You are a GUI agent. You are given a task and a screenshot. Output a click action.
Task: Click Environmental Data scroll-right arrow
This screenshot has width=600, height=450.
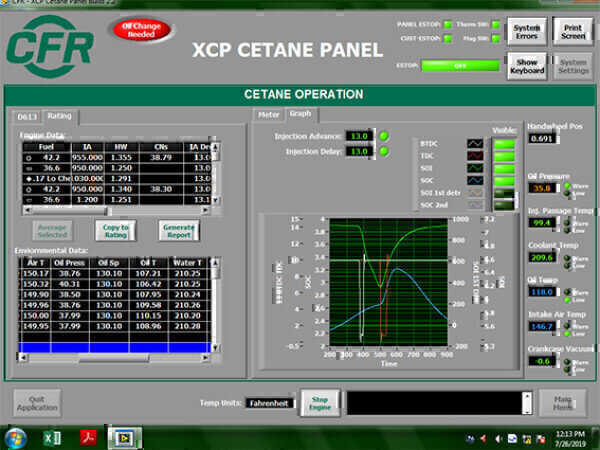coord(205,357)
